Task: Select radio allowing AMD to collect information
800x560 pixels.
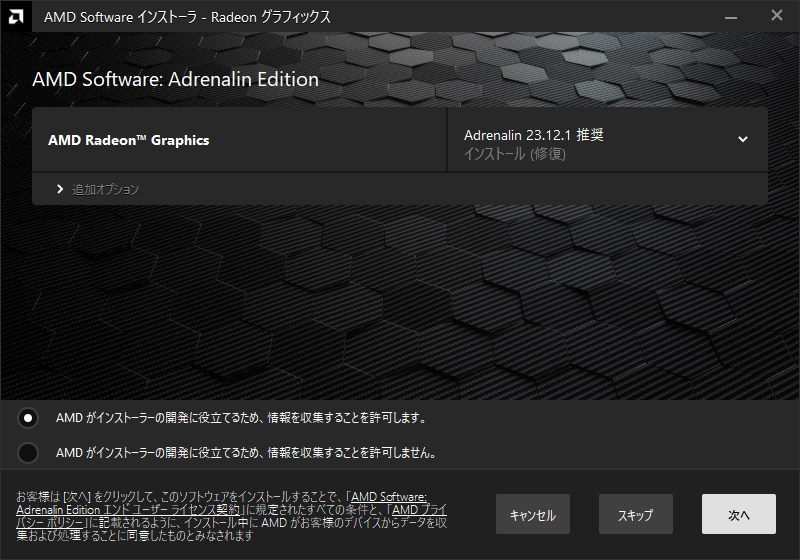Action: (28, 418)
